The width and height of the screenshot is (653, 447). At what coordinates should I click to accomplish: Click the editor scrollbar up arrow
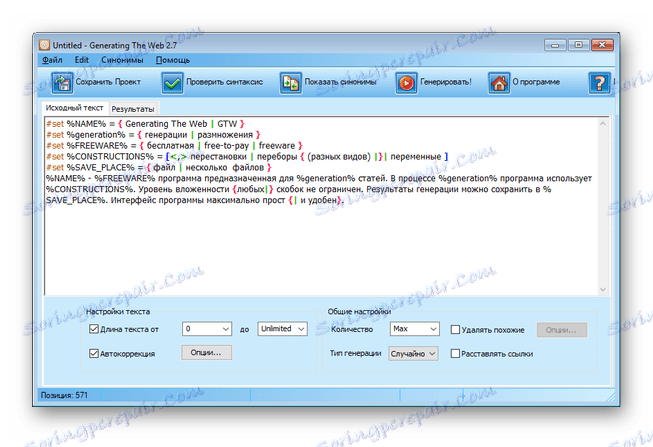[603, 124]
